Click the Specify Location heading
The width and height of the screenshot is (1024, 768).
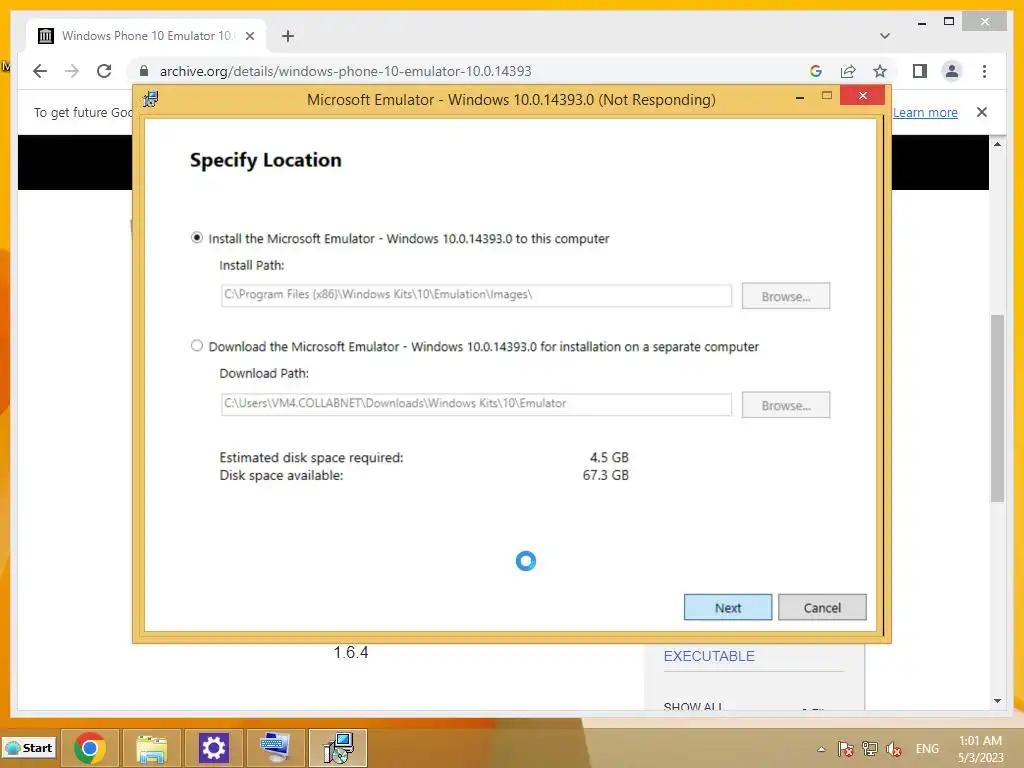pos(265,161)
